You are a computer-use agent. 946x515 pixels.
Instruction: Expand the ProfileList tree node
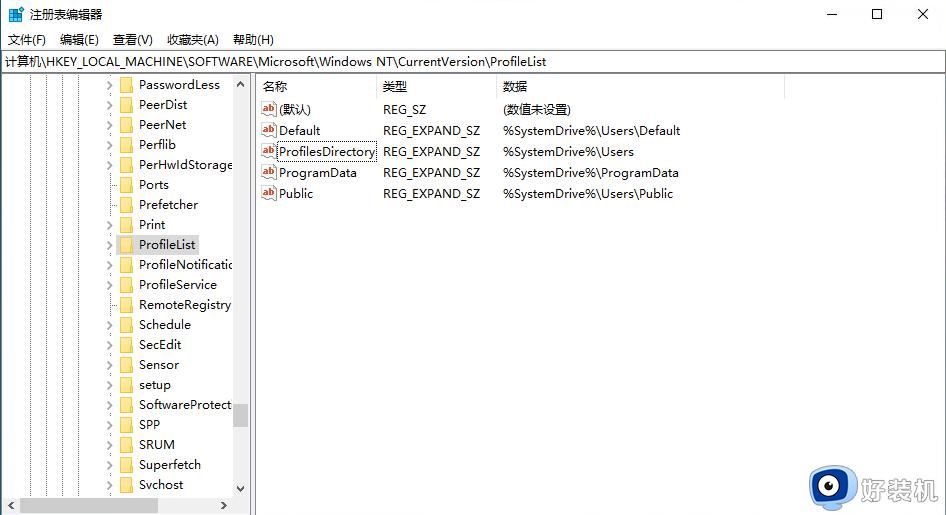coord(110,245)
